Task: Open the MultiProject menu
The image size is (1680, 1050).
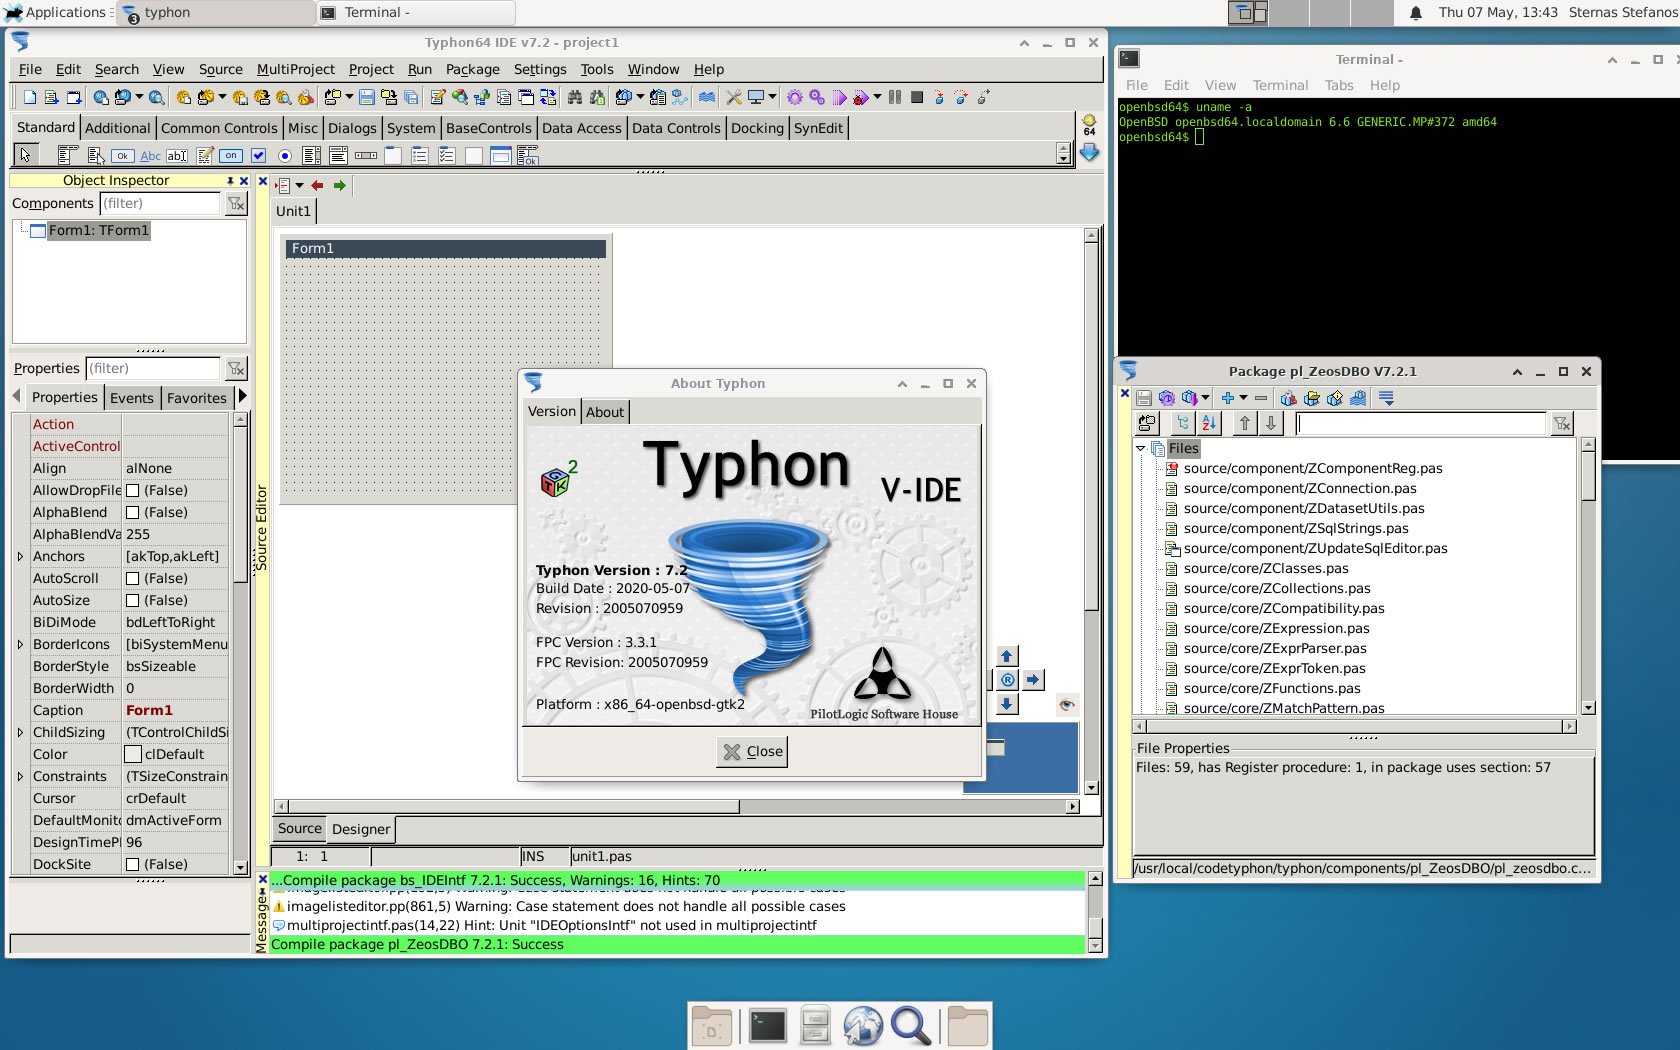Action: (295, 69)
